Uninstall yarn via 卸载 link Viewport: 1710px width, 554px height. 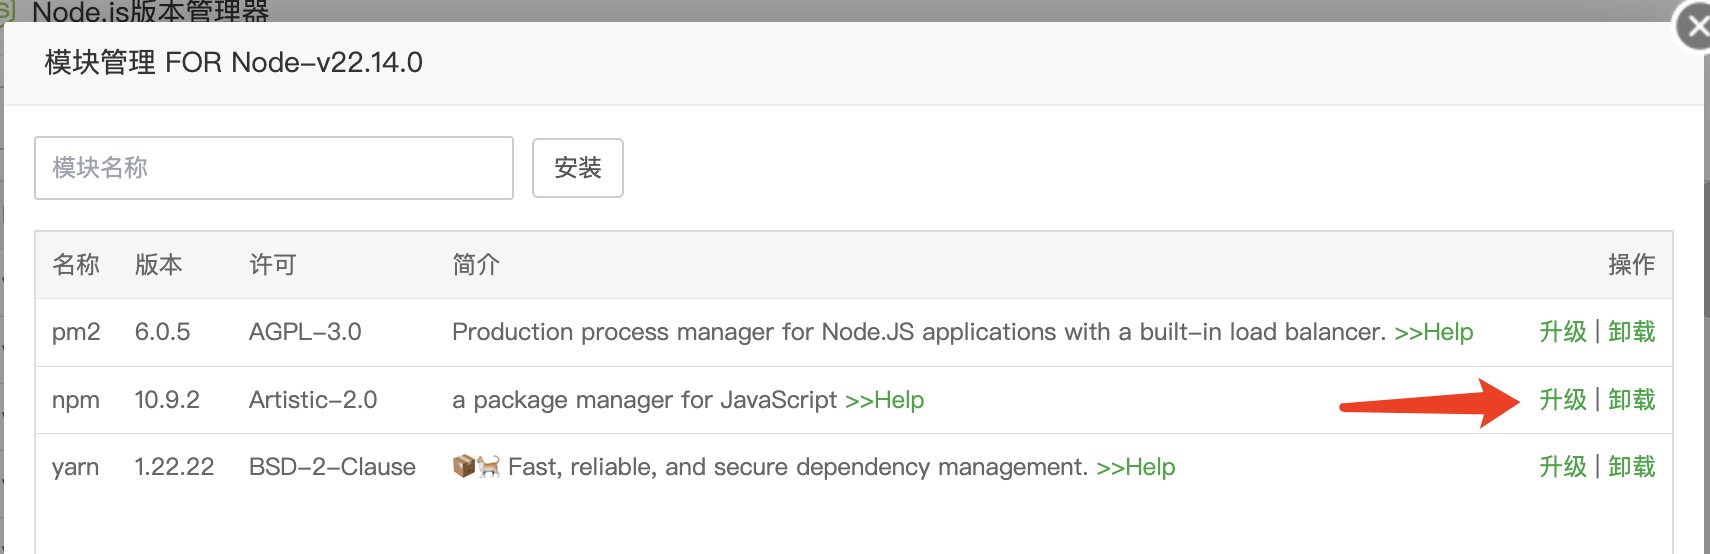[x=1632, y=467]
